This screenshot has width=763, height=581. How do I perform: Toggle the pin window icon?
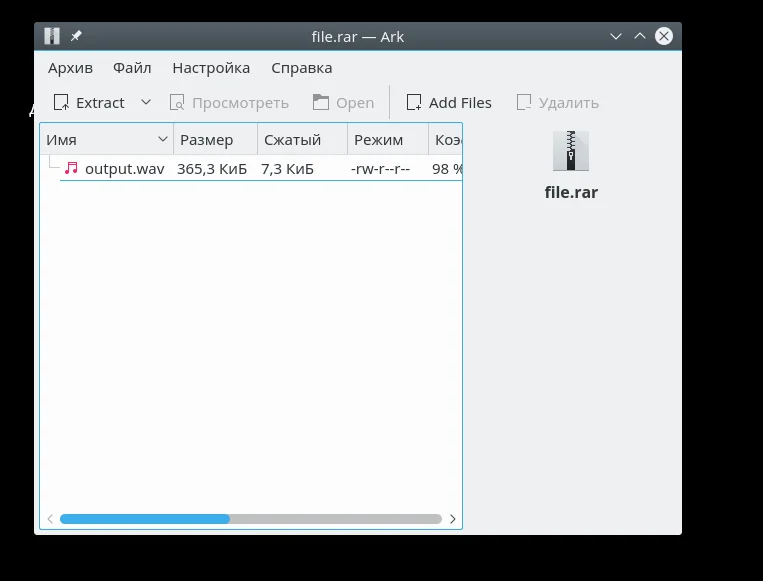pyautogui.click(x=76, y=36)
